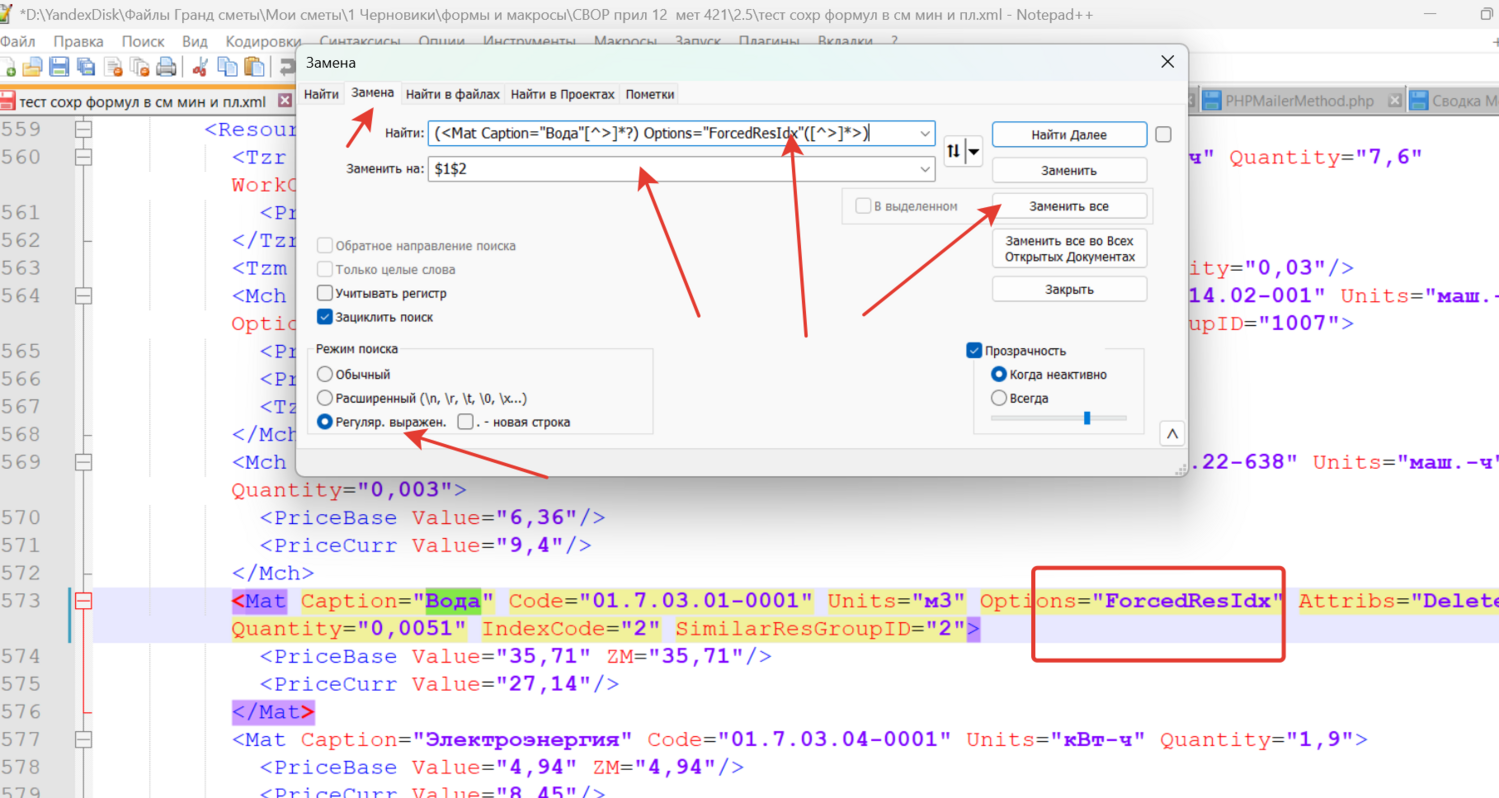Click the Paste clipboard toolbar icon

[254, 67]
